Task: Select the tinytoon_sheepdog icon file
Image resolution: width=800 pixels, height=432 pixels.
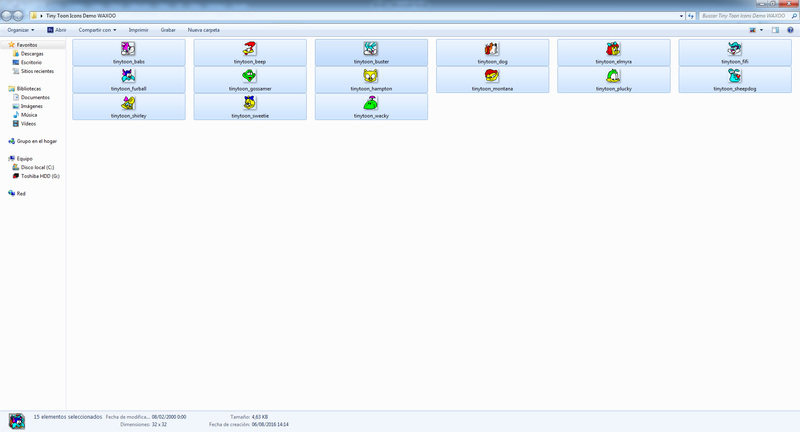Action: [x=735, y=80]
